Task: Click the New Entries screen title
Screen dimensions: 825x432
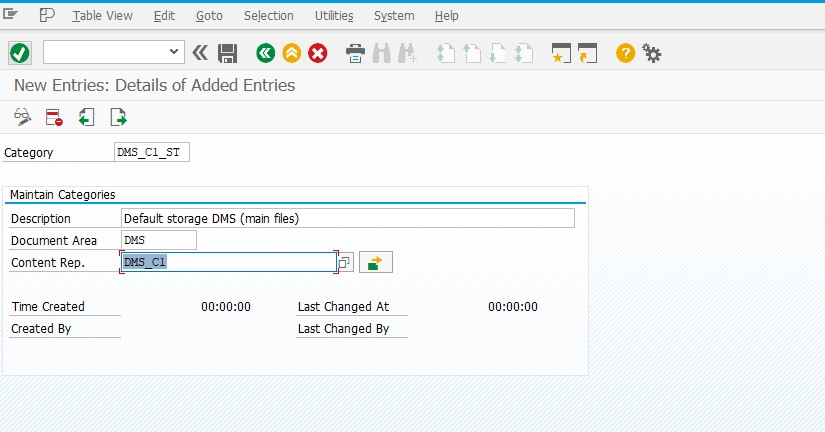Action: pos(155,85)
